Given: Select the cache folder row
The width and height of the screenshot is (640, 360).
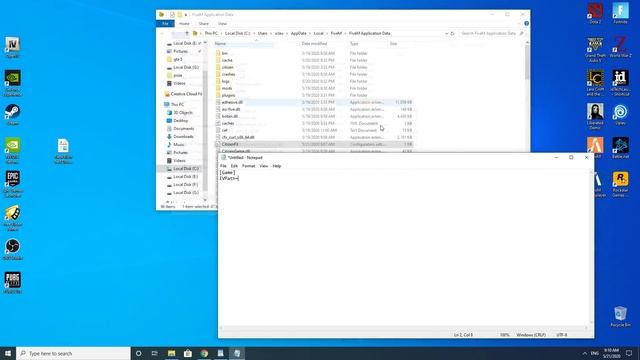Looking at the screenshot, I should pyautogui.click(x=313, y=60).
